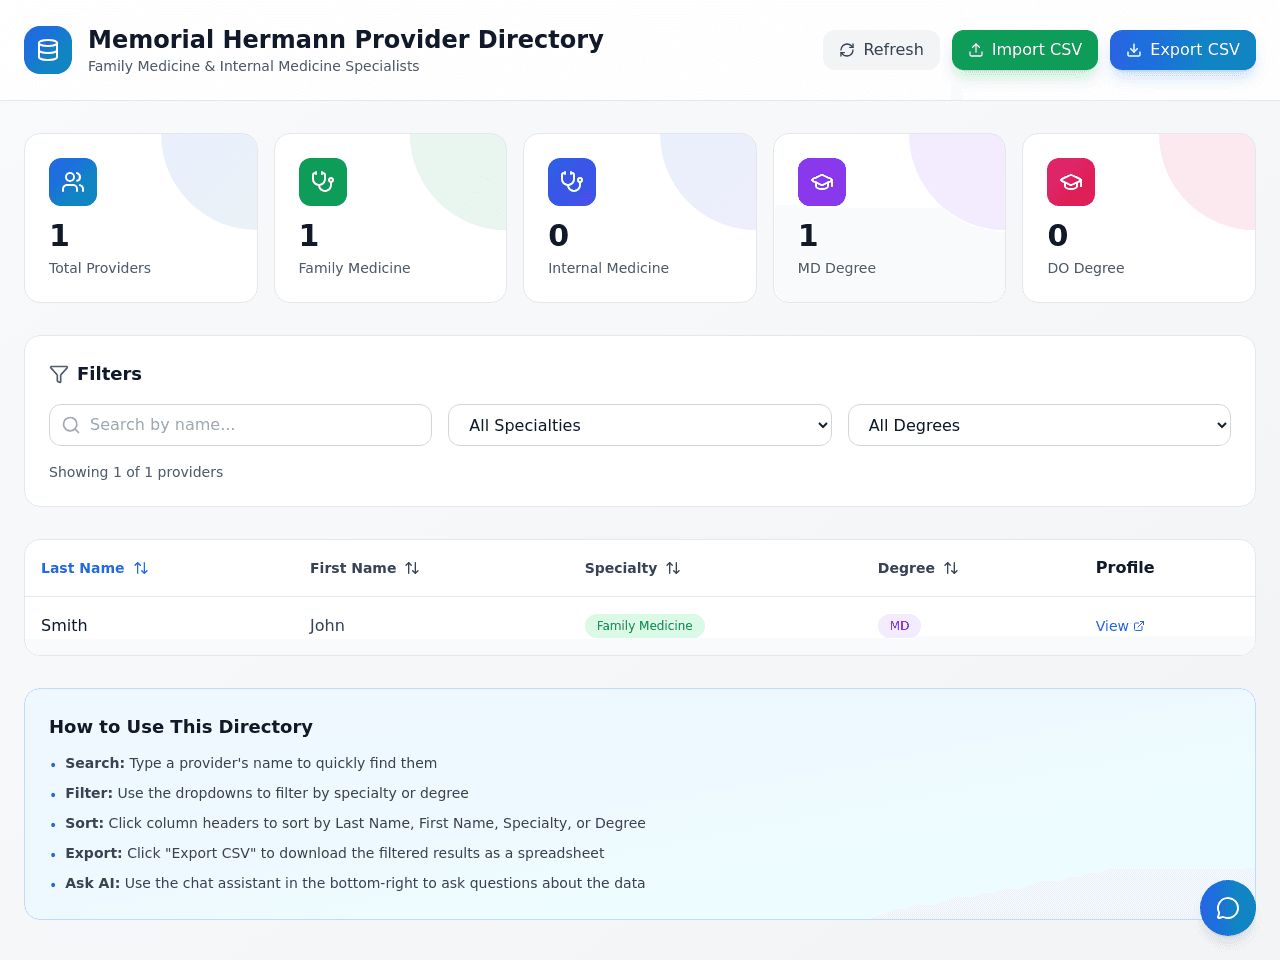Open the All Specialties dropdown
The image size is (1280, 960).
[640, 425]
